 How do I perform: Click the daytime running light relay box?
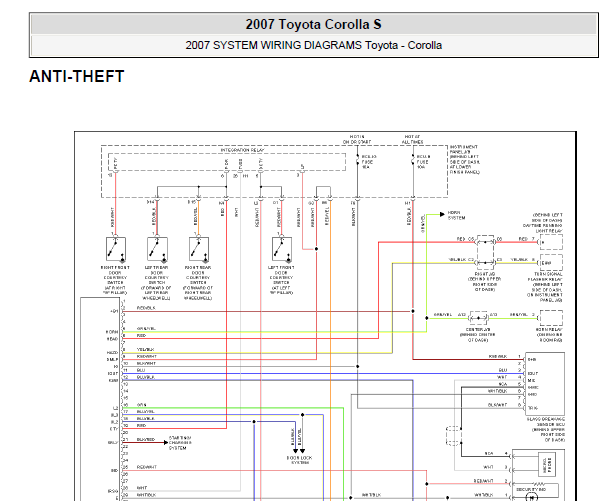pyautogui.click(x=551, y=242)
